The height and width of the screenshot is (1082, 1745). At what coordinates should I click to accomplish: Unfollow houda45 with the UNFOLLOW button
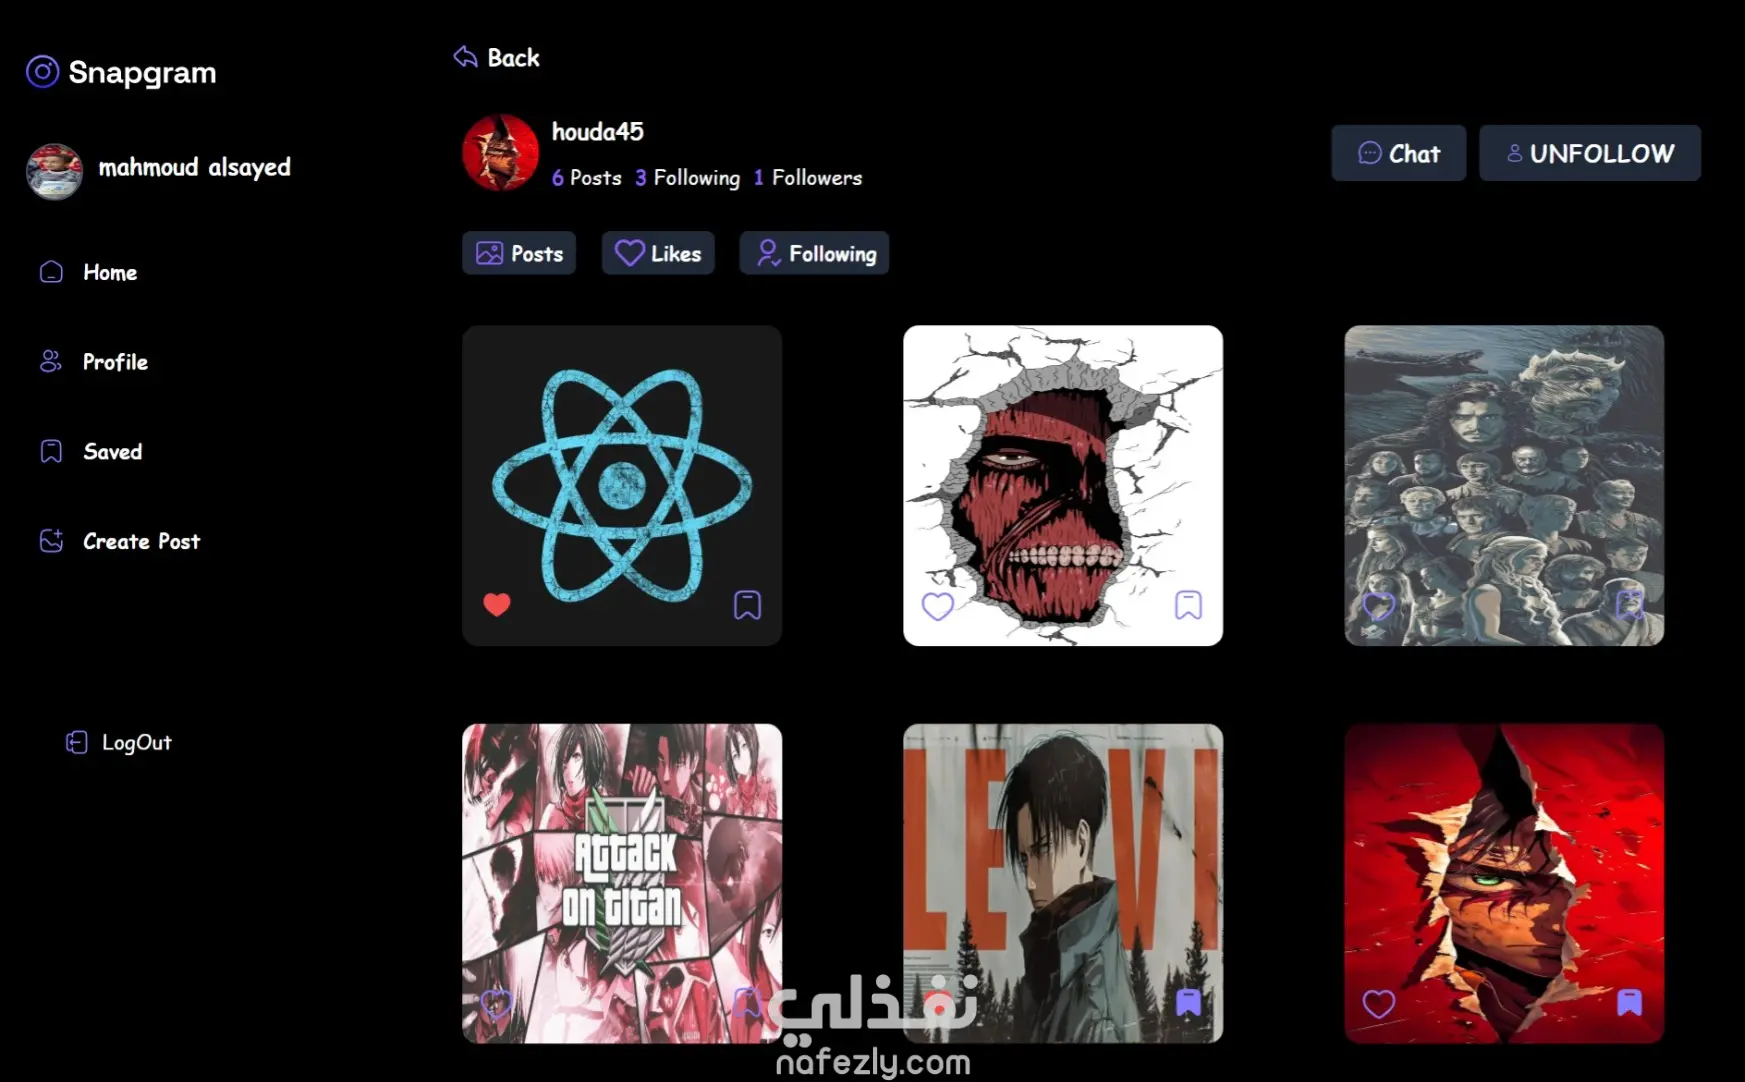pyautogui.click(x=1590, y=153)
